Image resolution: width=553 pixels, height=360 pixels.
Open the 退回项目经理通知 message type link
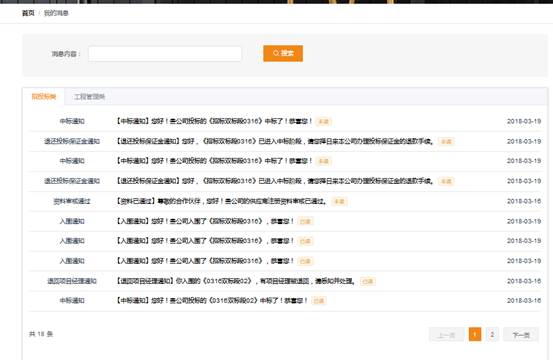tap(72, 281)
